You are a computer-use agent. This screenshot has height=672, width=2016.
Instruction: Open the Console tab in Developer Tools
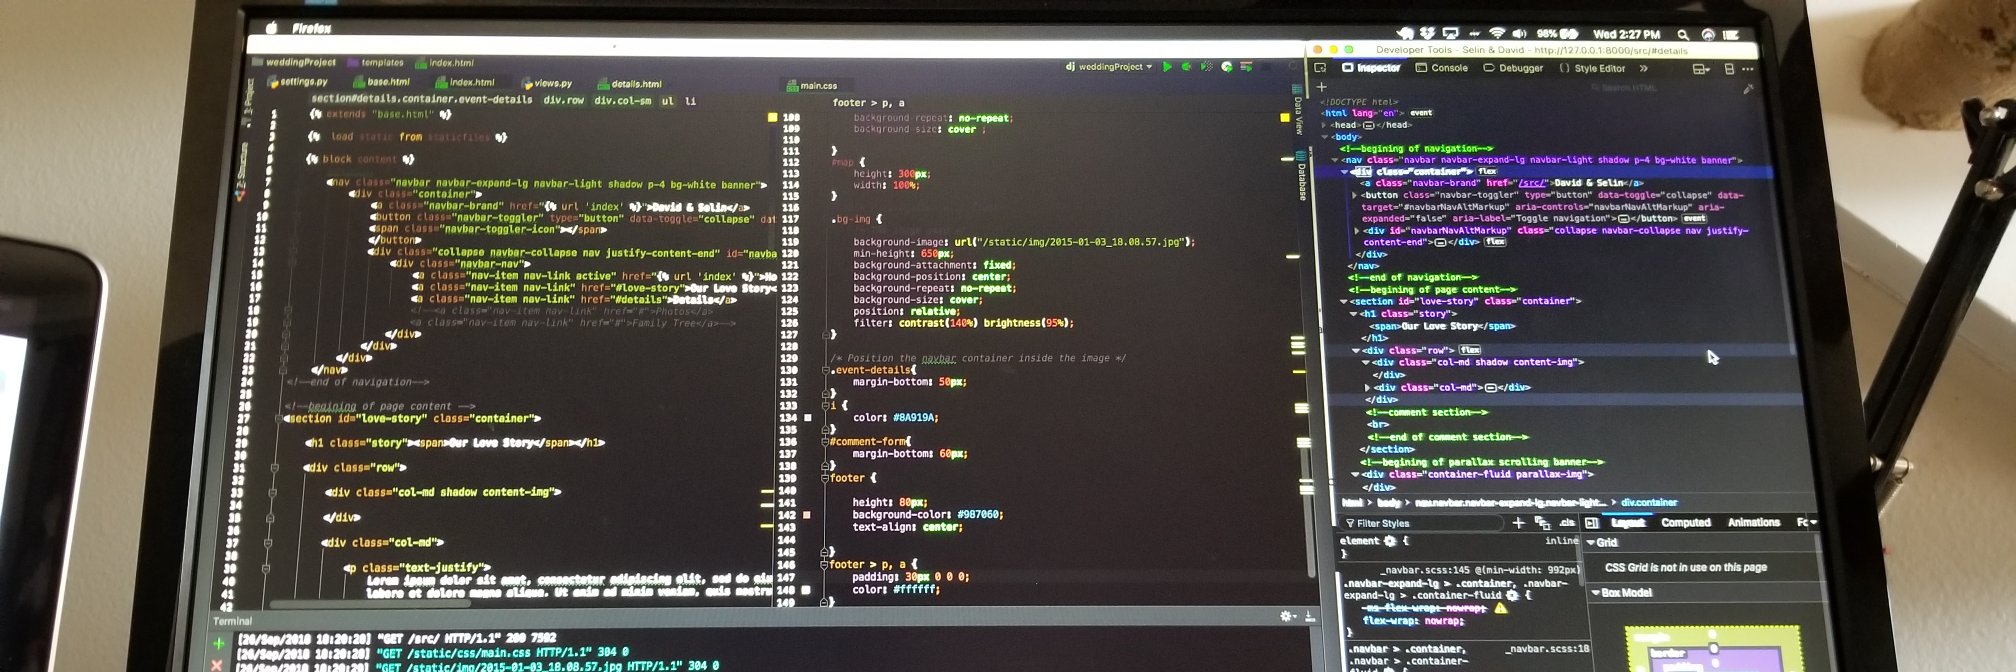1442,68
